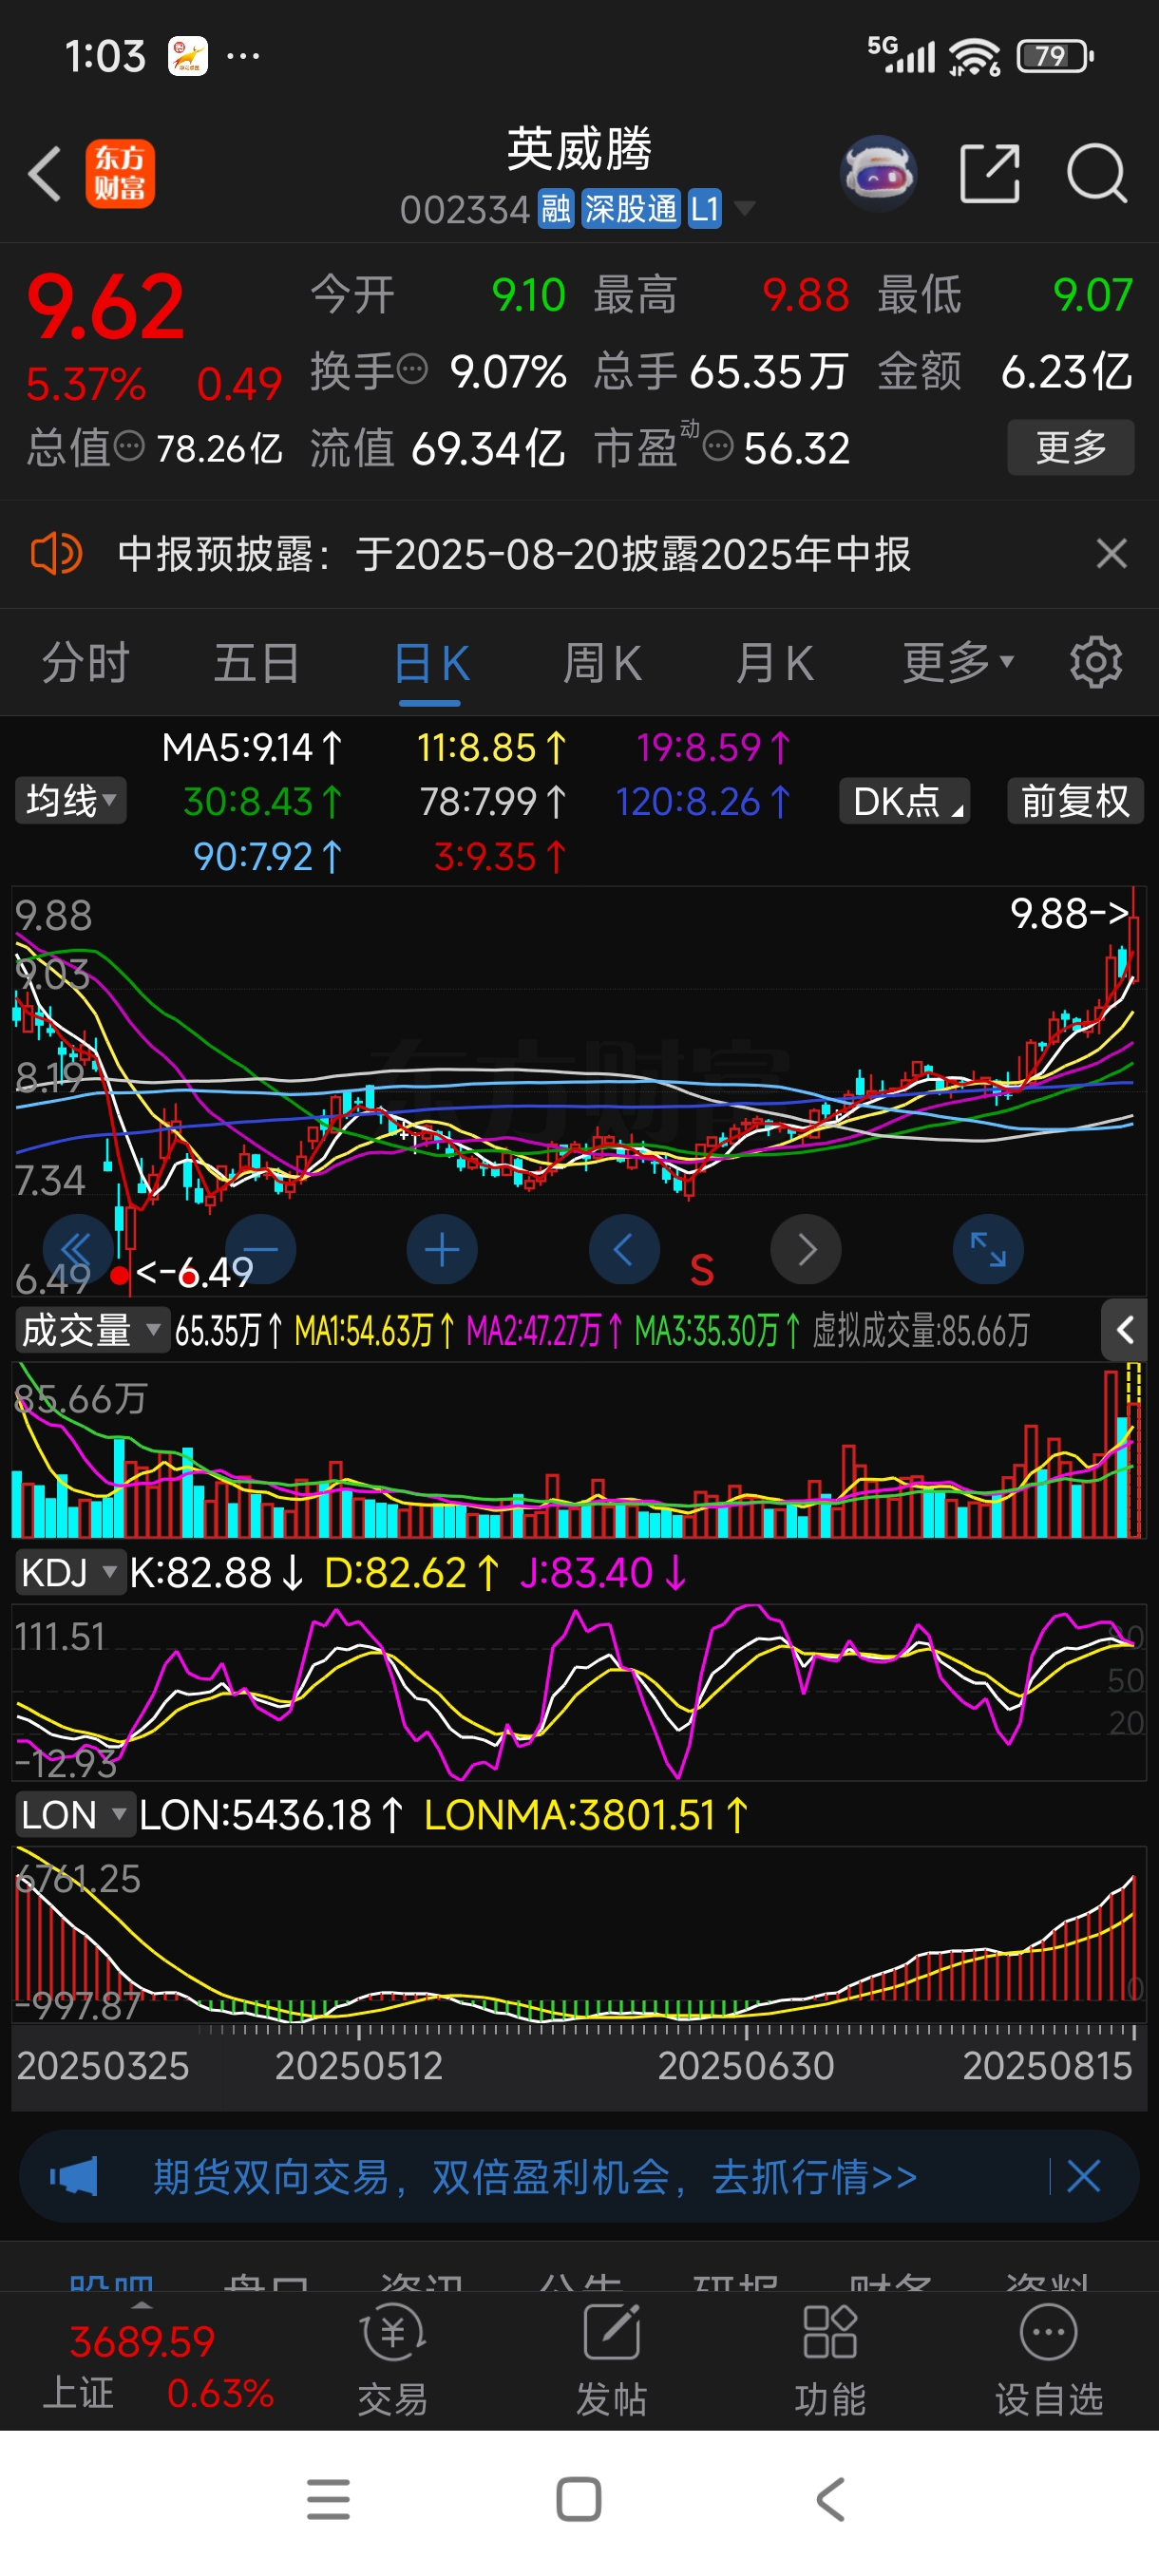This screenshot has width=1159, height=2576.
Task: Tap the speaker announcement icon
Action: 56,553
